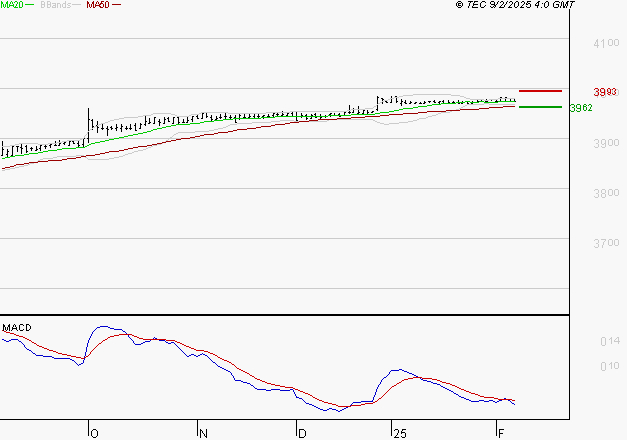Select the O month marker on time axis
The width and height of the screenshot is (627, 440).
94,433
